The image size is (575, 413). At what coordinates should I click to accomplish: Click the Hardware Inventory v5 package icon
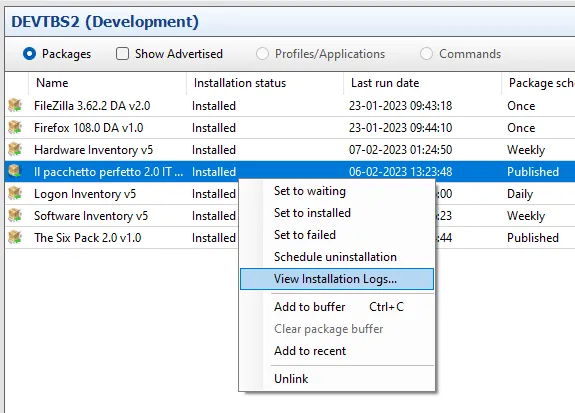point(15,149)
